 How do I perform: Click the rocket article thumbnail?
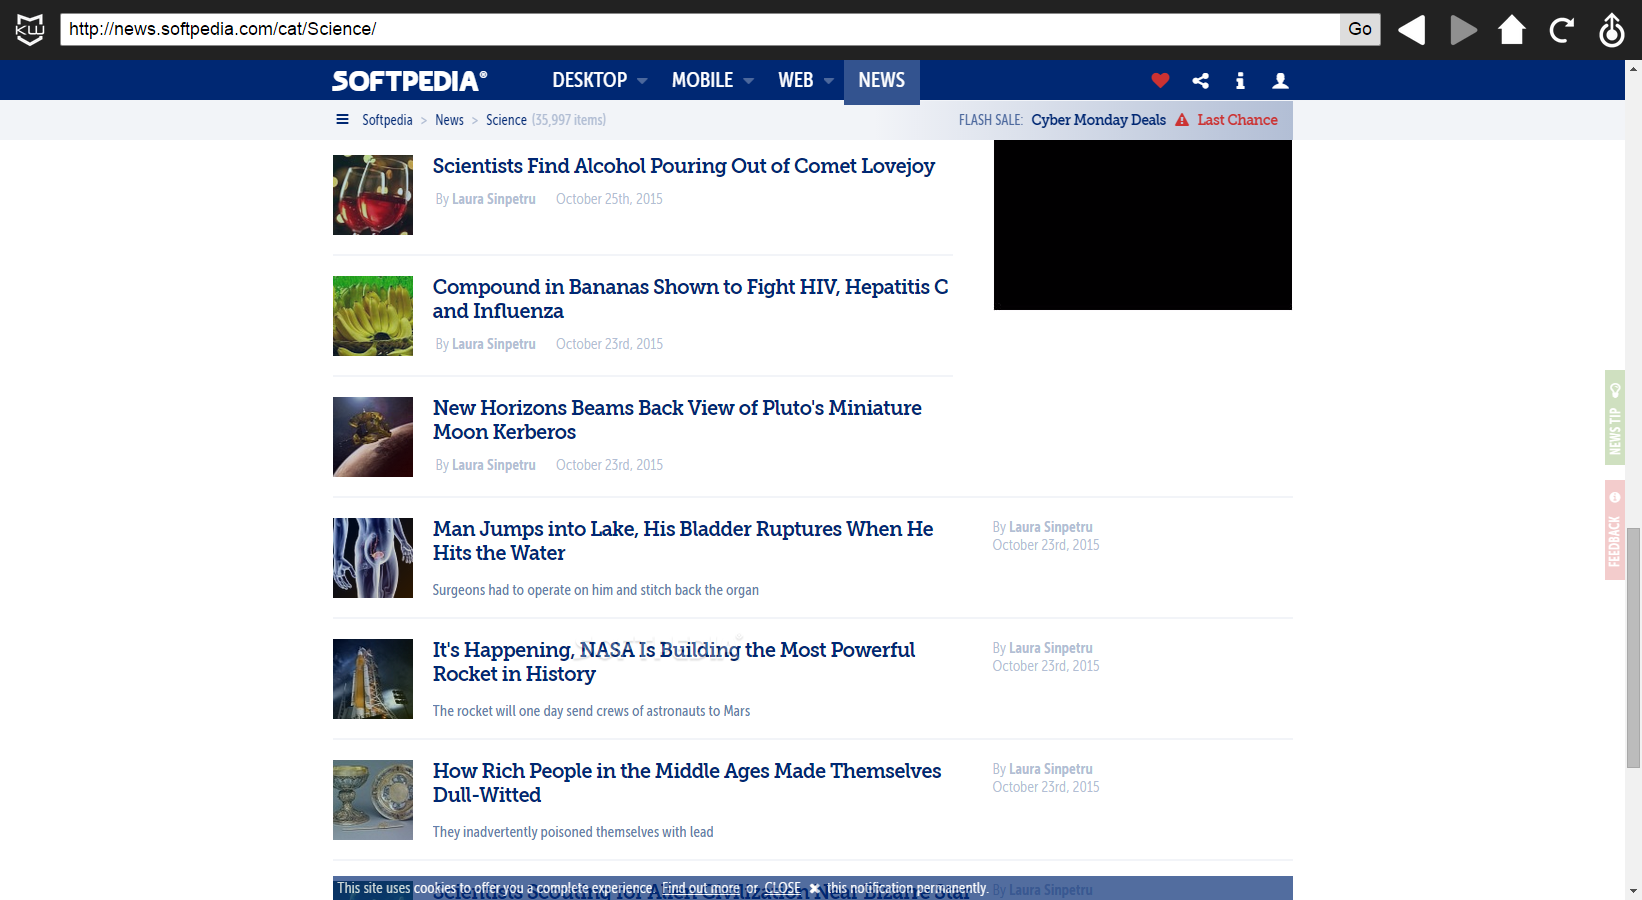373,679
